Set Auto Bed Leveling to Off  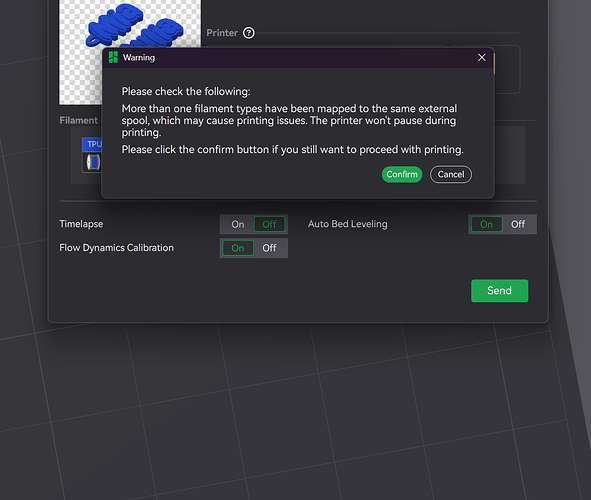(x=518, y=224)
